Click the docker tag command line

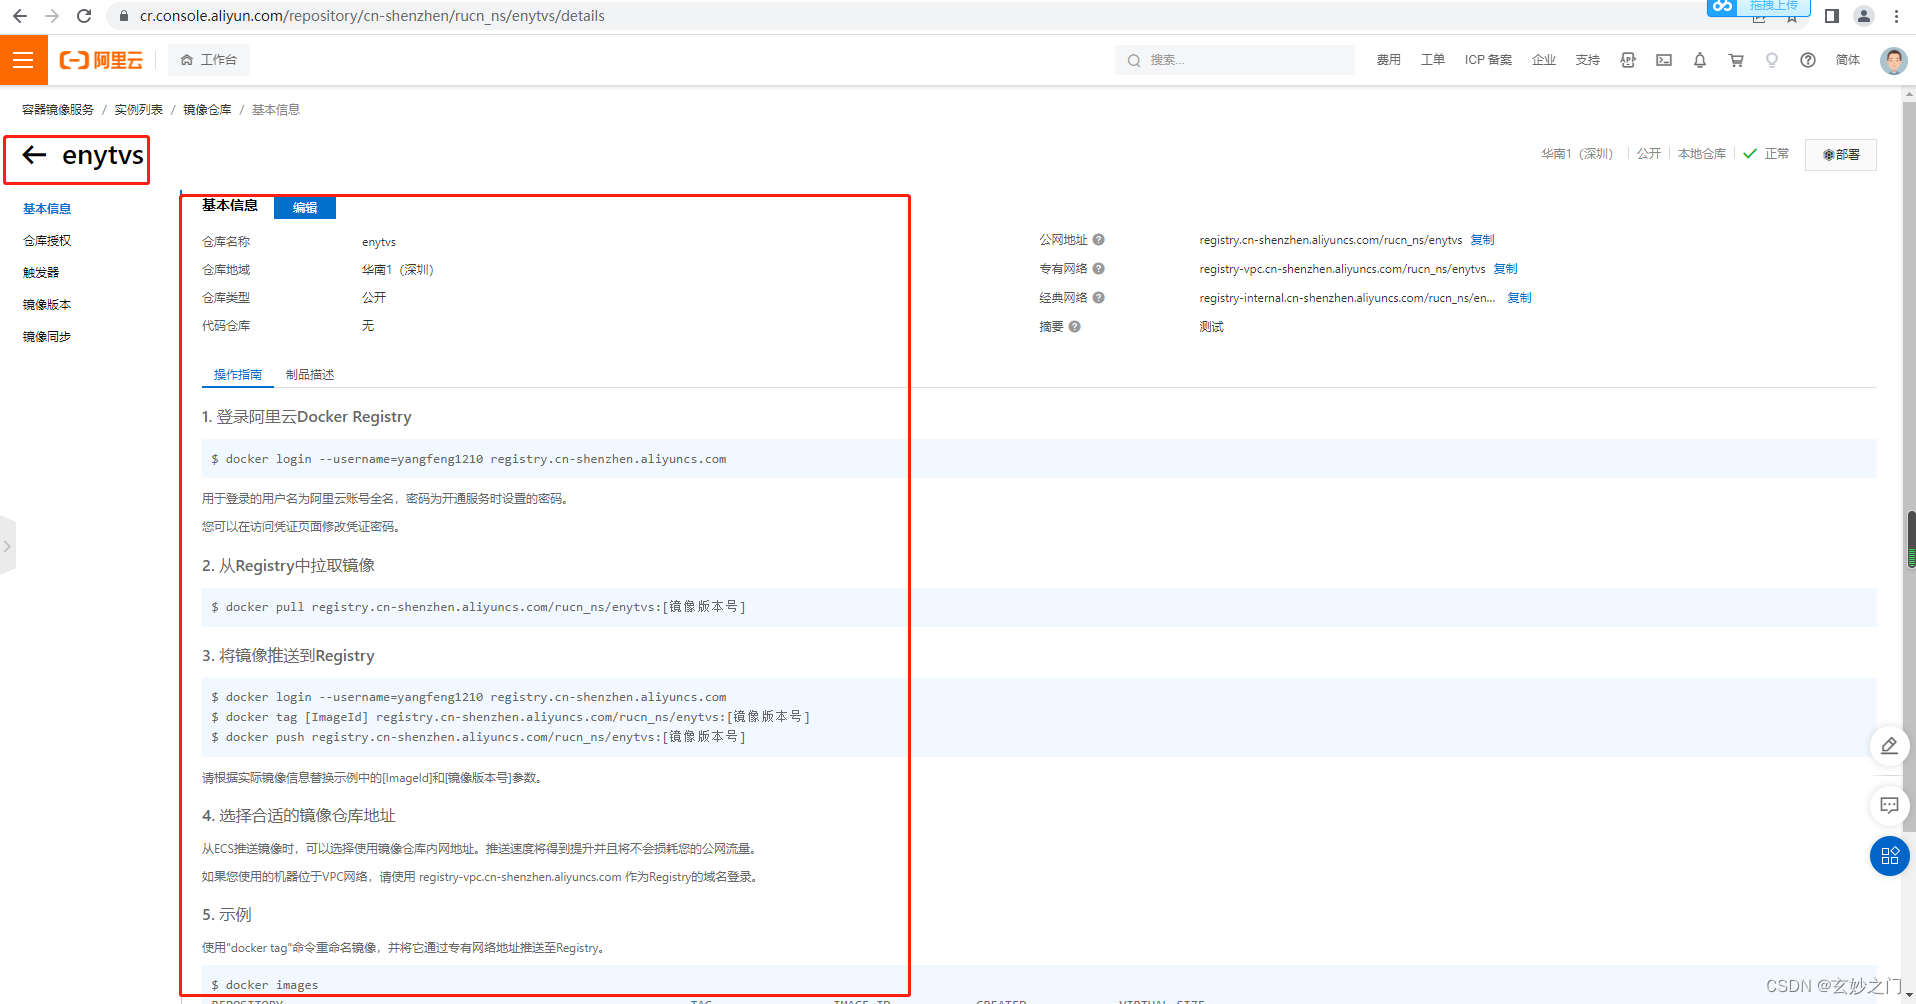click(x=511, y=717)
